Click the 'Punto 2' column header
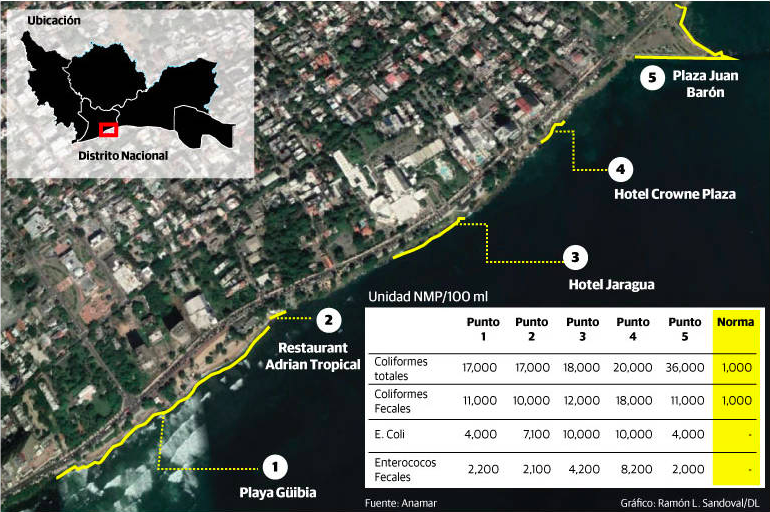 pos(531,329)
